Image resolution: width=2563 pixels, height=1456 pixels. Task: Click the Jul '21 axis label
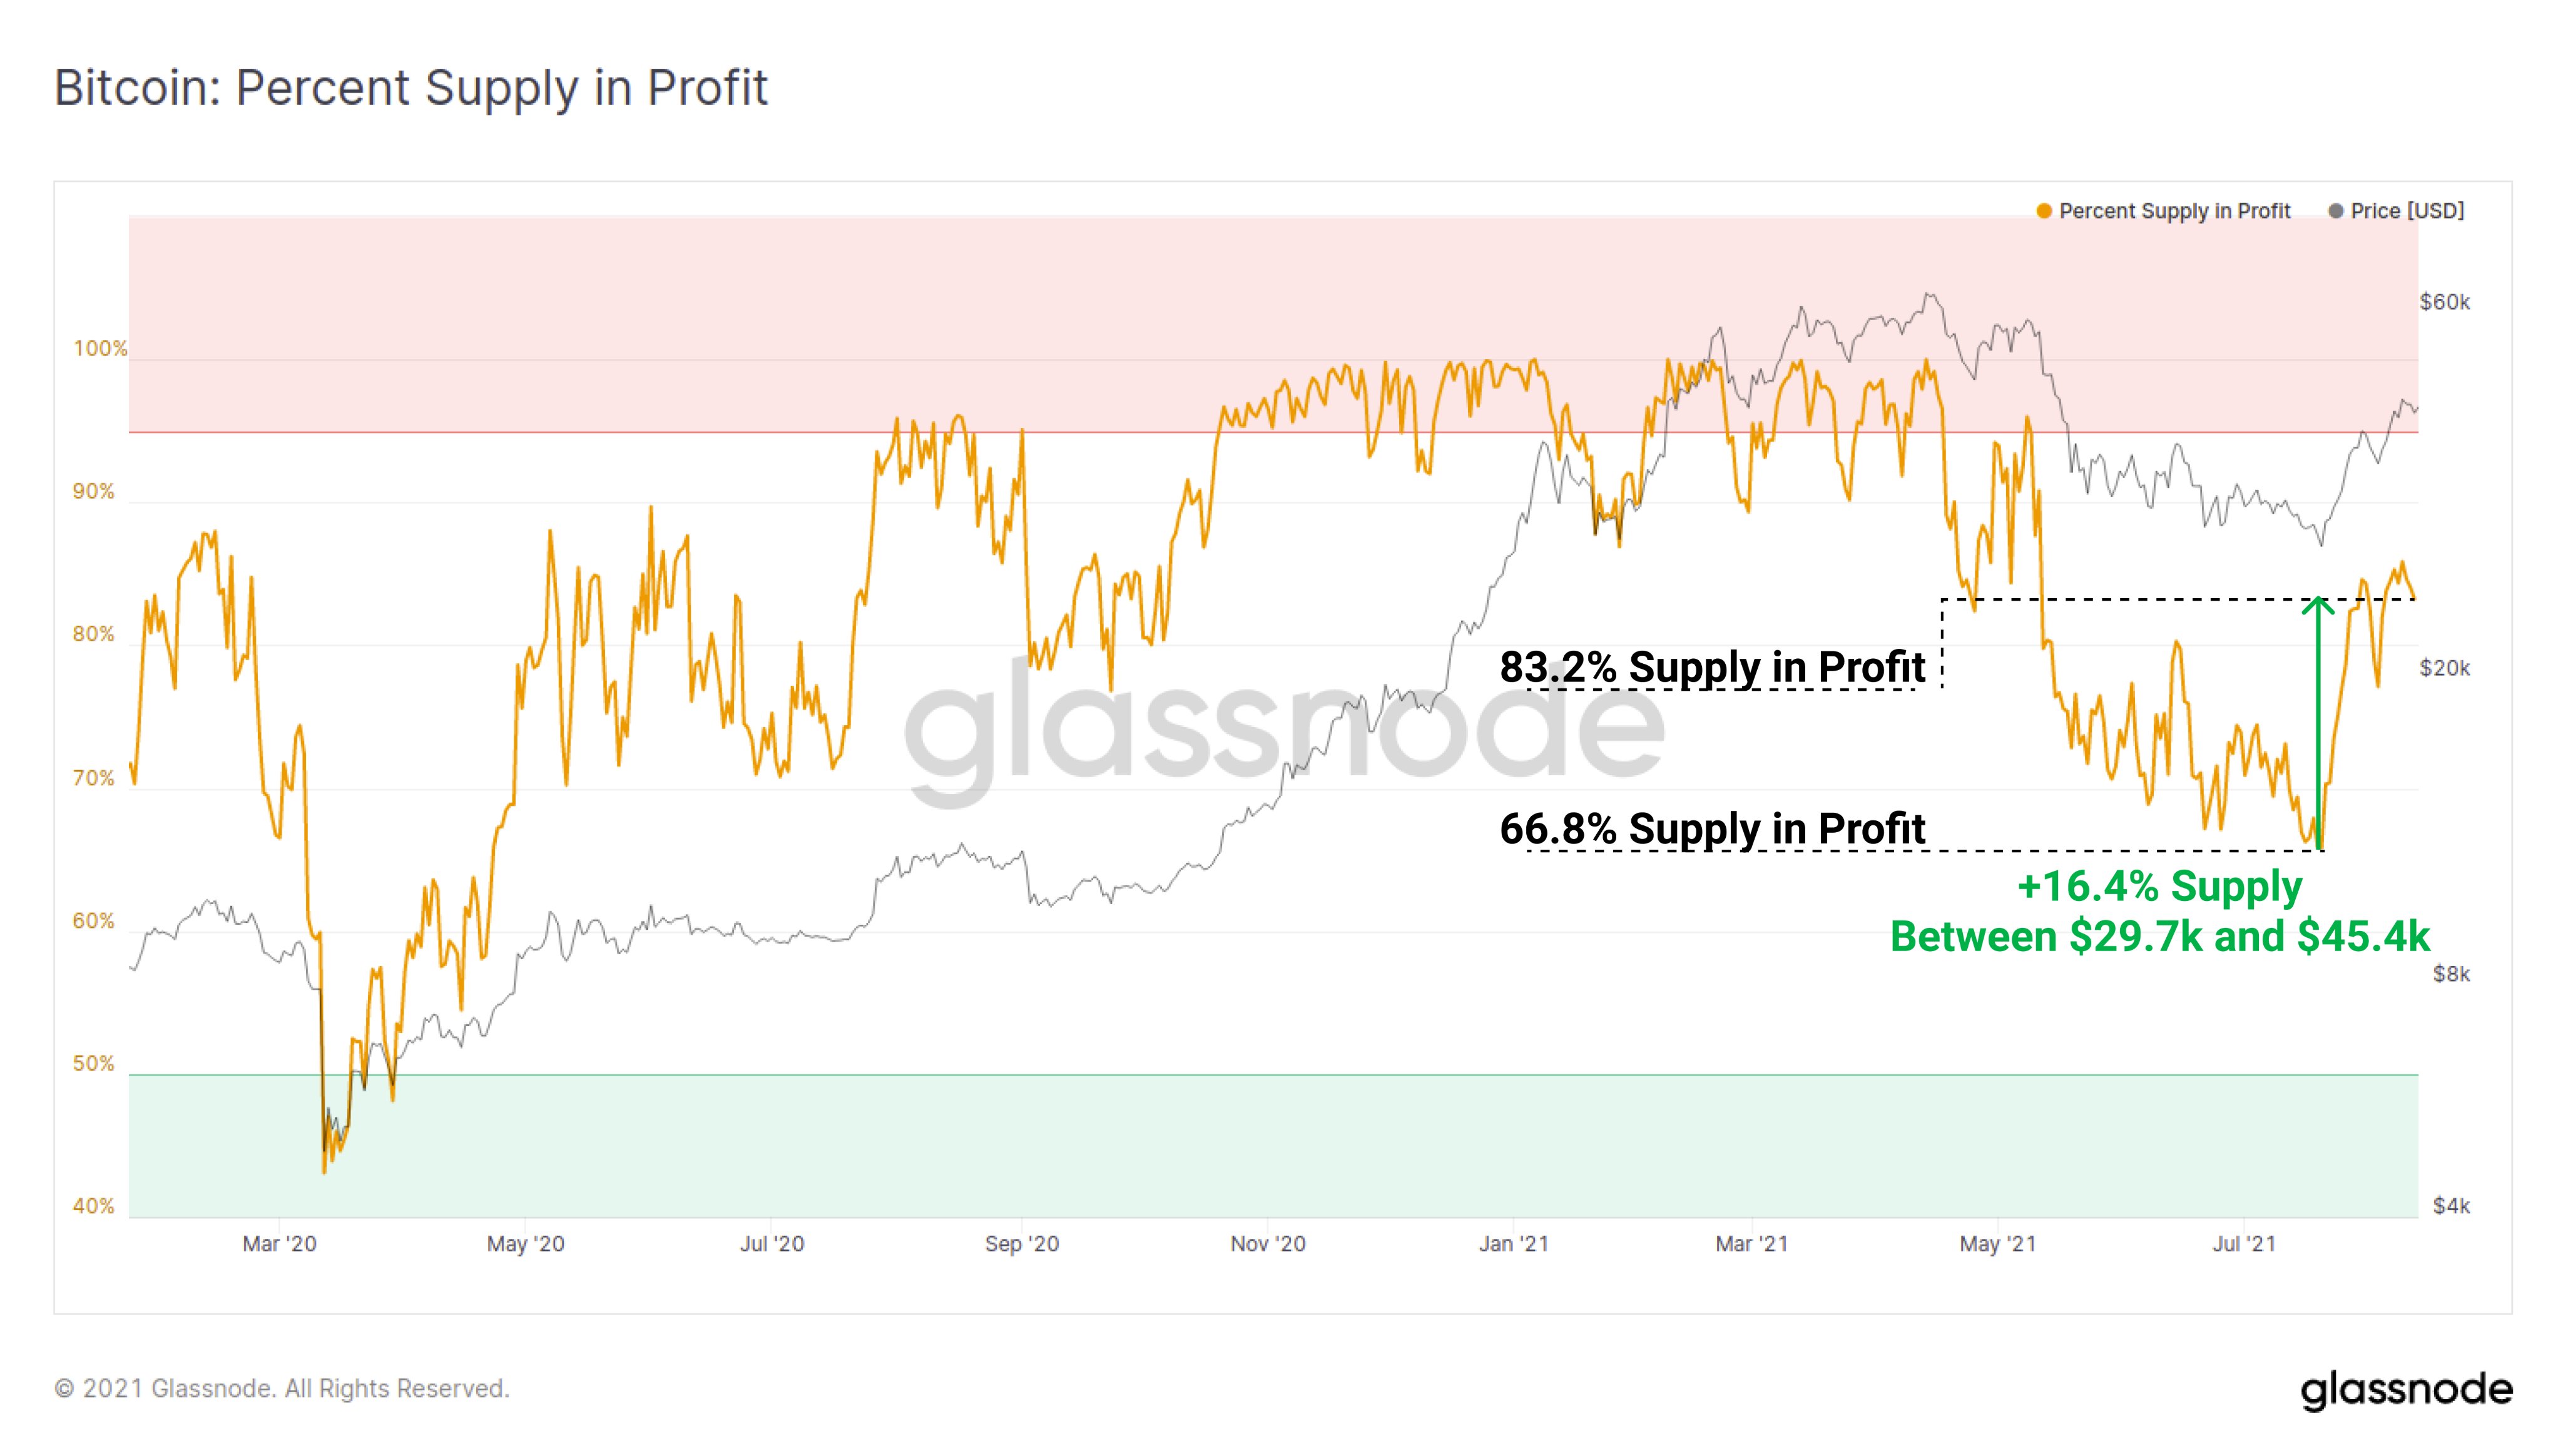[x=2244, y=1244]
